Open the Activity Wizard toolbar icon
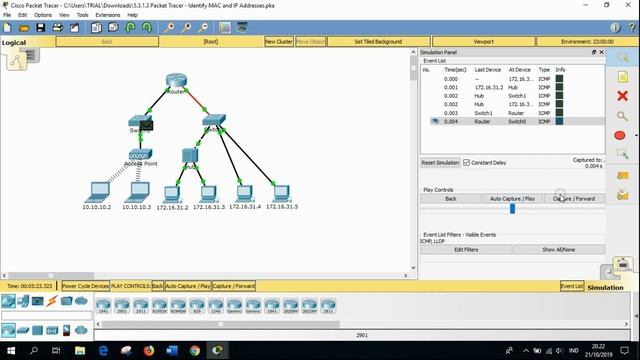640x360 pixels. click(74, 28)
